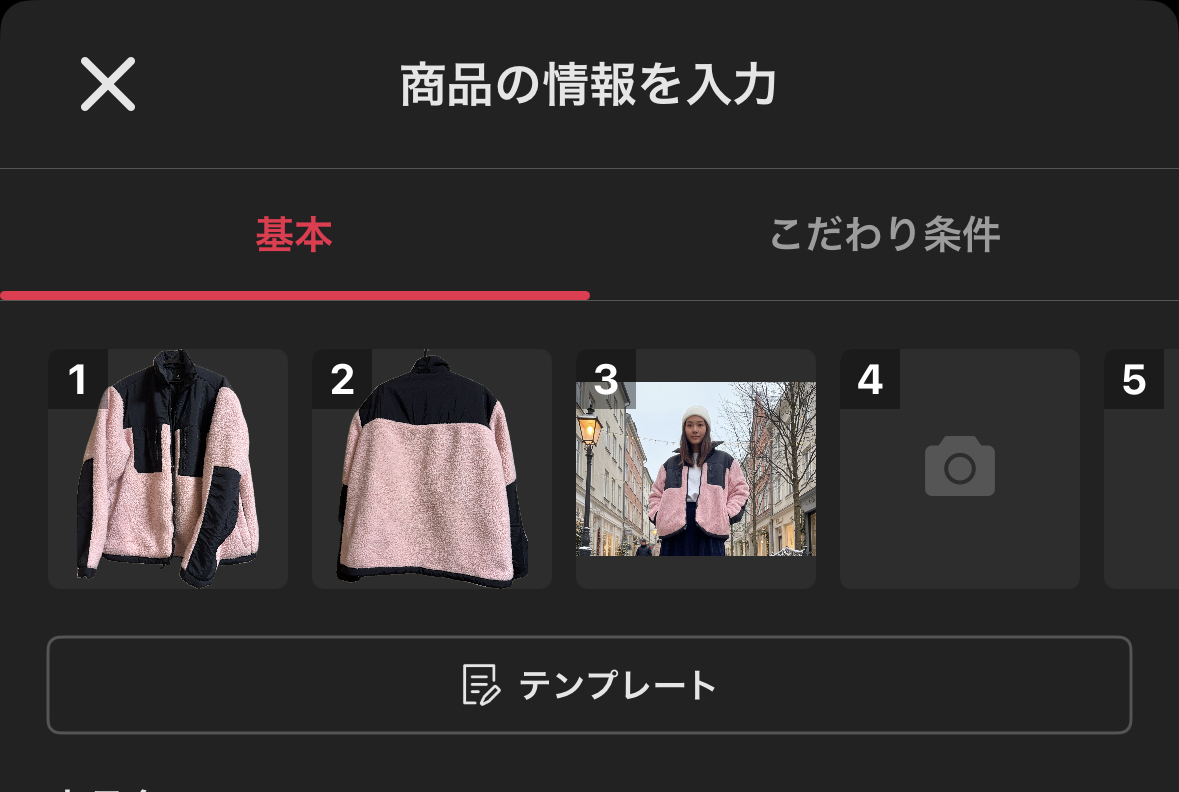Screen dimensions: 1179x792
Task: Add a photo in empty slot 5
Action: point(1141,469)
